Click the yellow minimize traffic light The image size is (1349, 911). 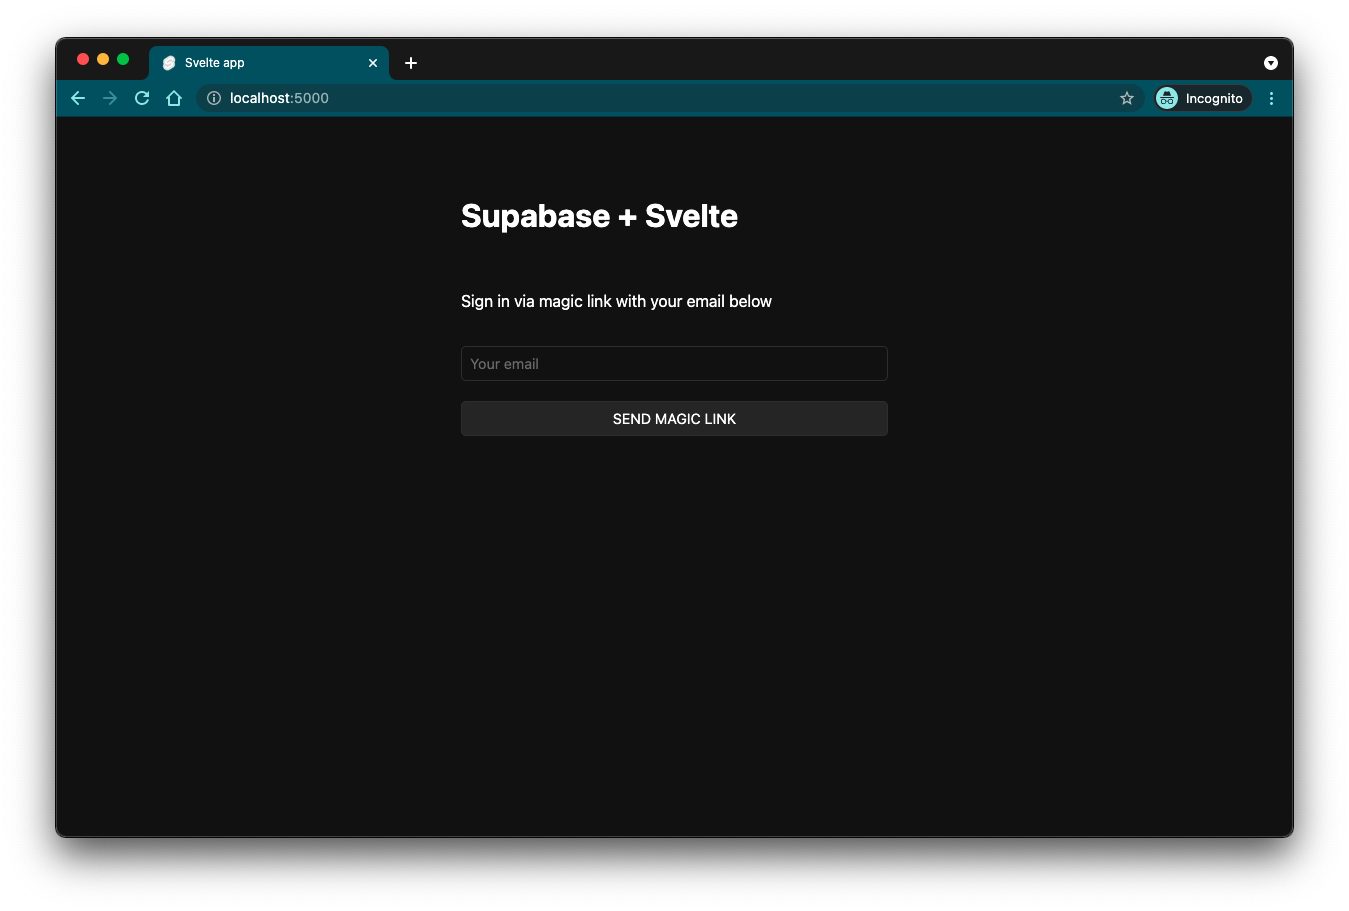coord(102,59)
